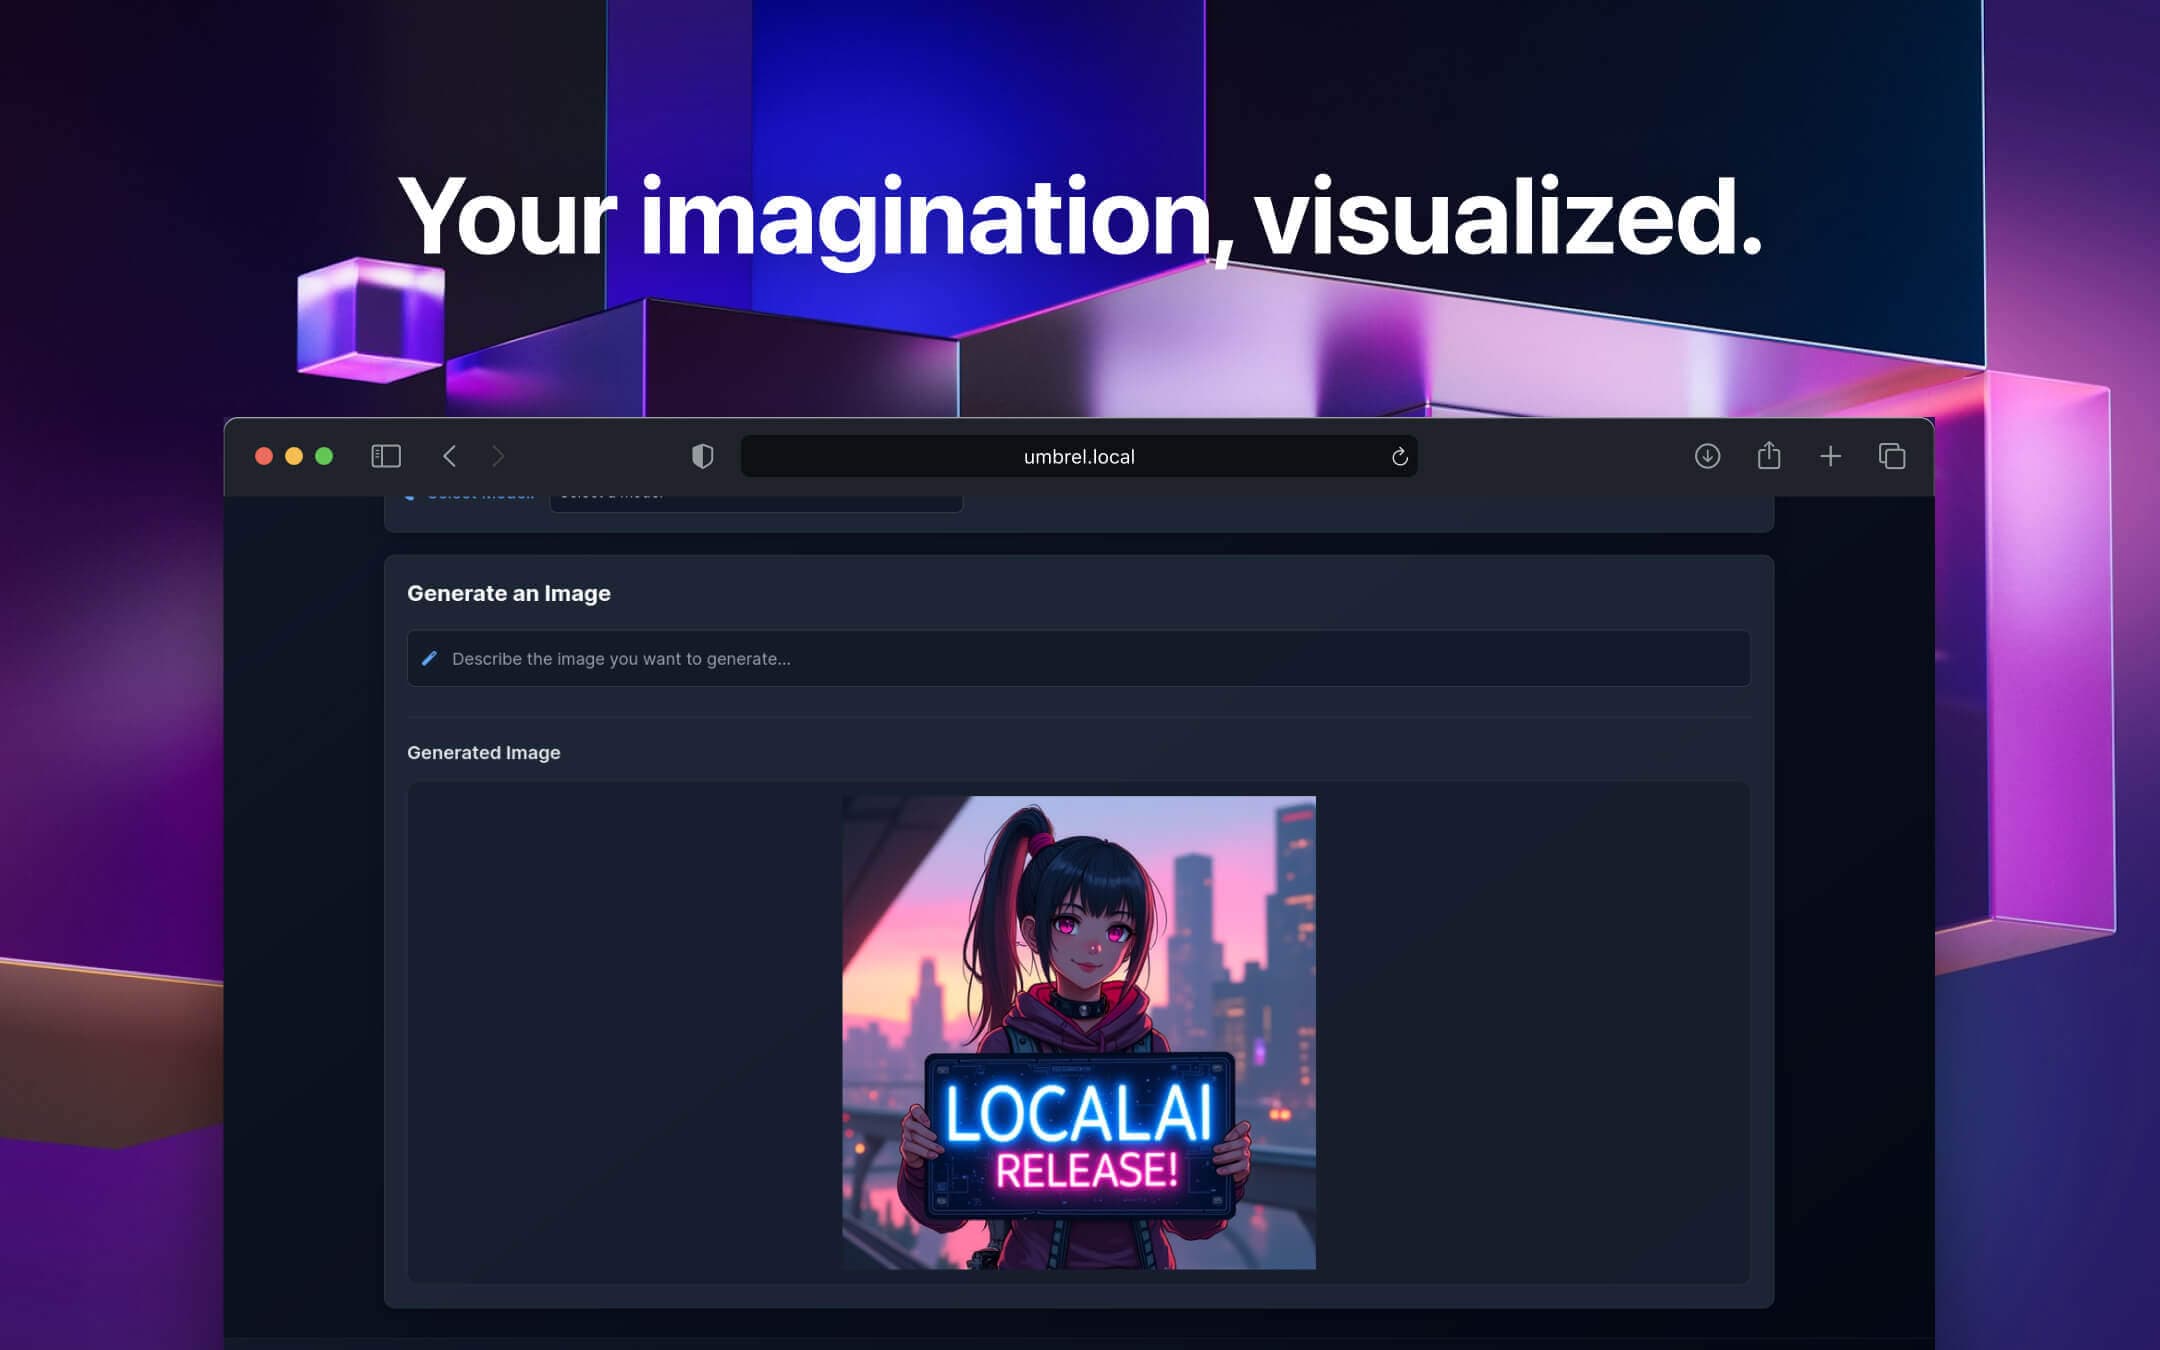The width and height of the screenshot is (2160, 1350).
Task: Go back to the previous page
Action: (x=449, y=456)
